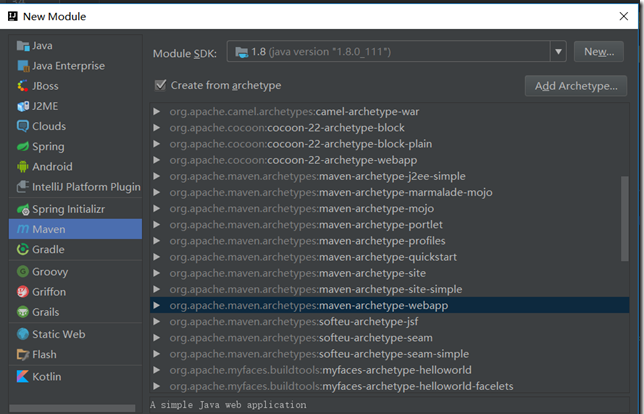Open the Module SDK dropdown arrow
The height and width of the screenshot is (414, 644).
click(x=558, y=52)
